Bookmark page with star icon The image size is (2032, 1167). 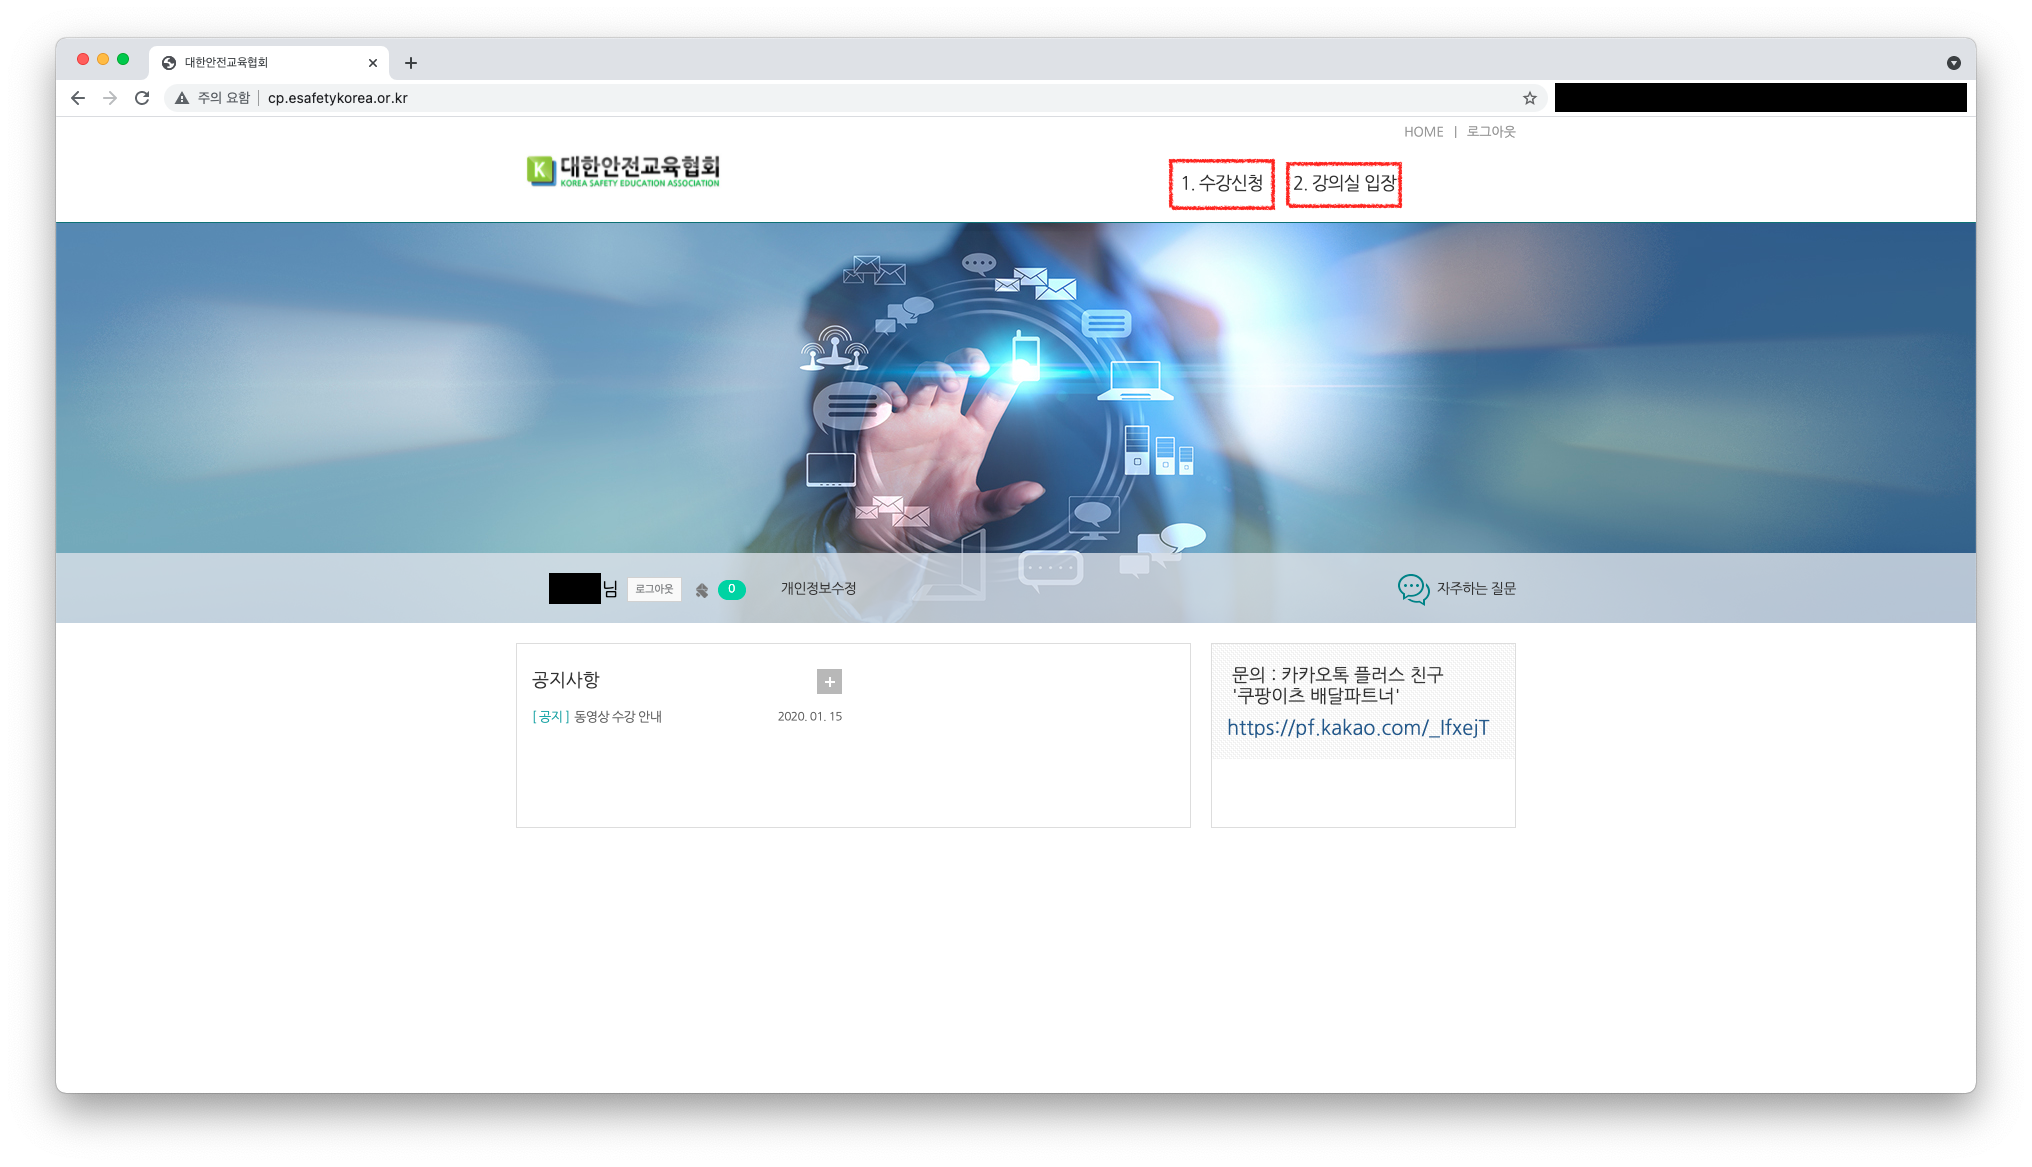1529,98
